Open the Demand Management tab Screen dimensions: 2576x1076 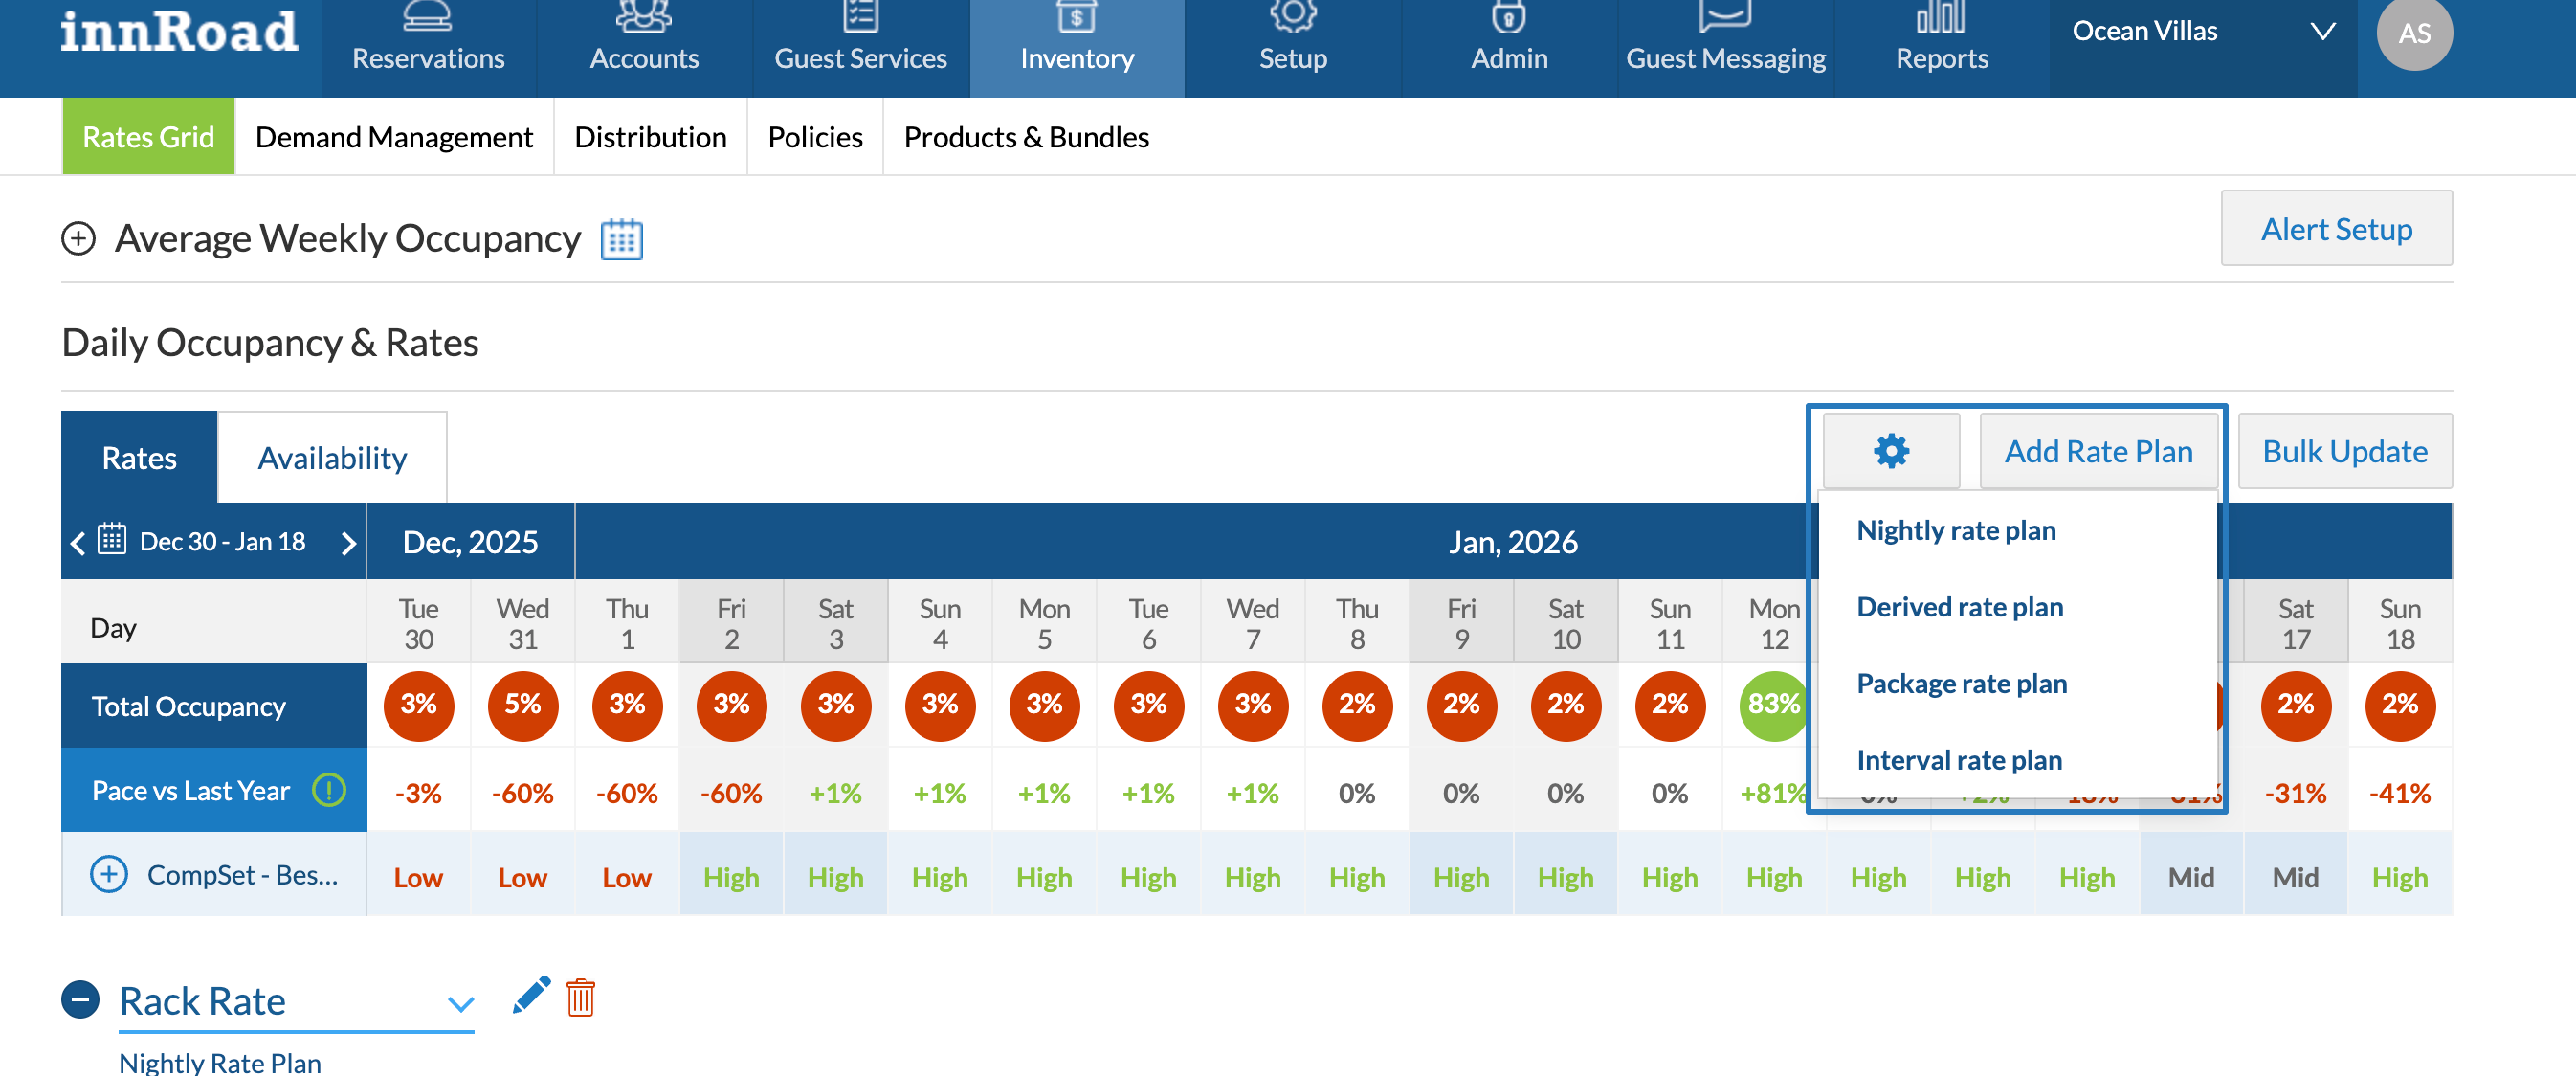394,136
